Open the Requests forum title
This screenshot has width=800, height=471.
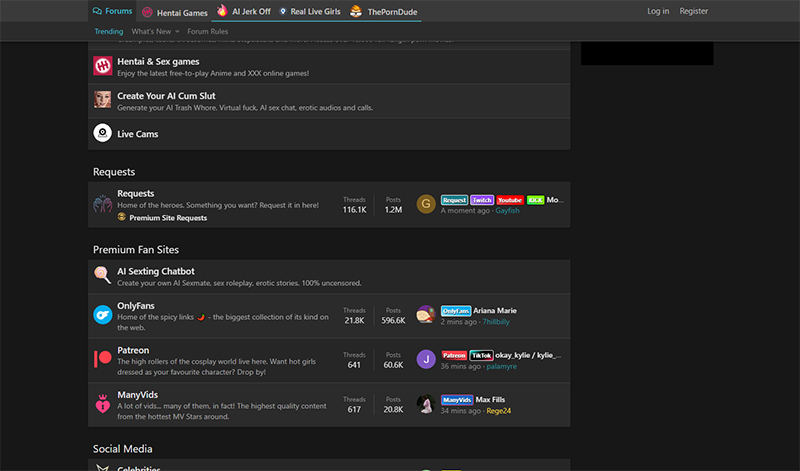[136, 193]
